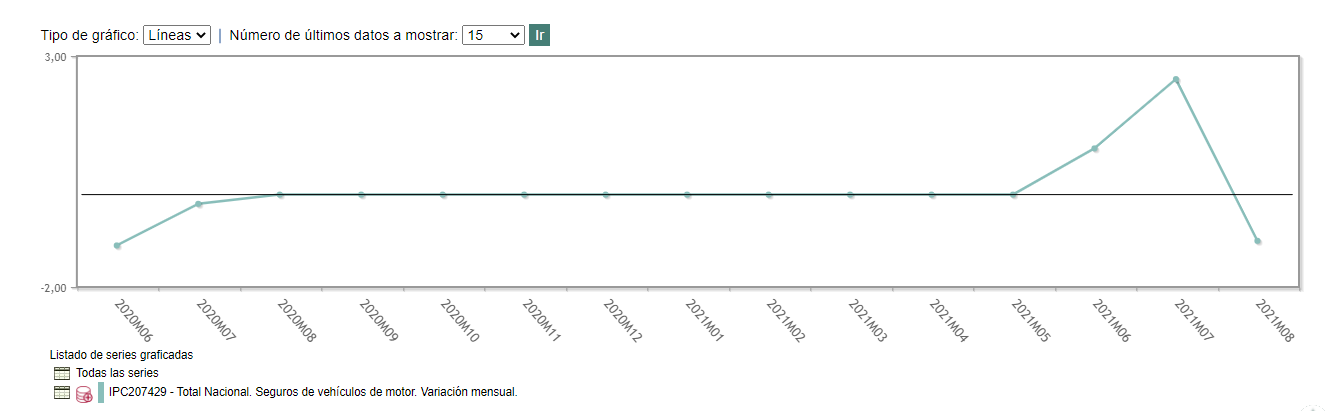Expand the number of data points dropdown
Image resolution: width=1334 pixels, height=411 pixels.
point(493,35)
